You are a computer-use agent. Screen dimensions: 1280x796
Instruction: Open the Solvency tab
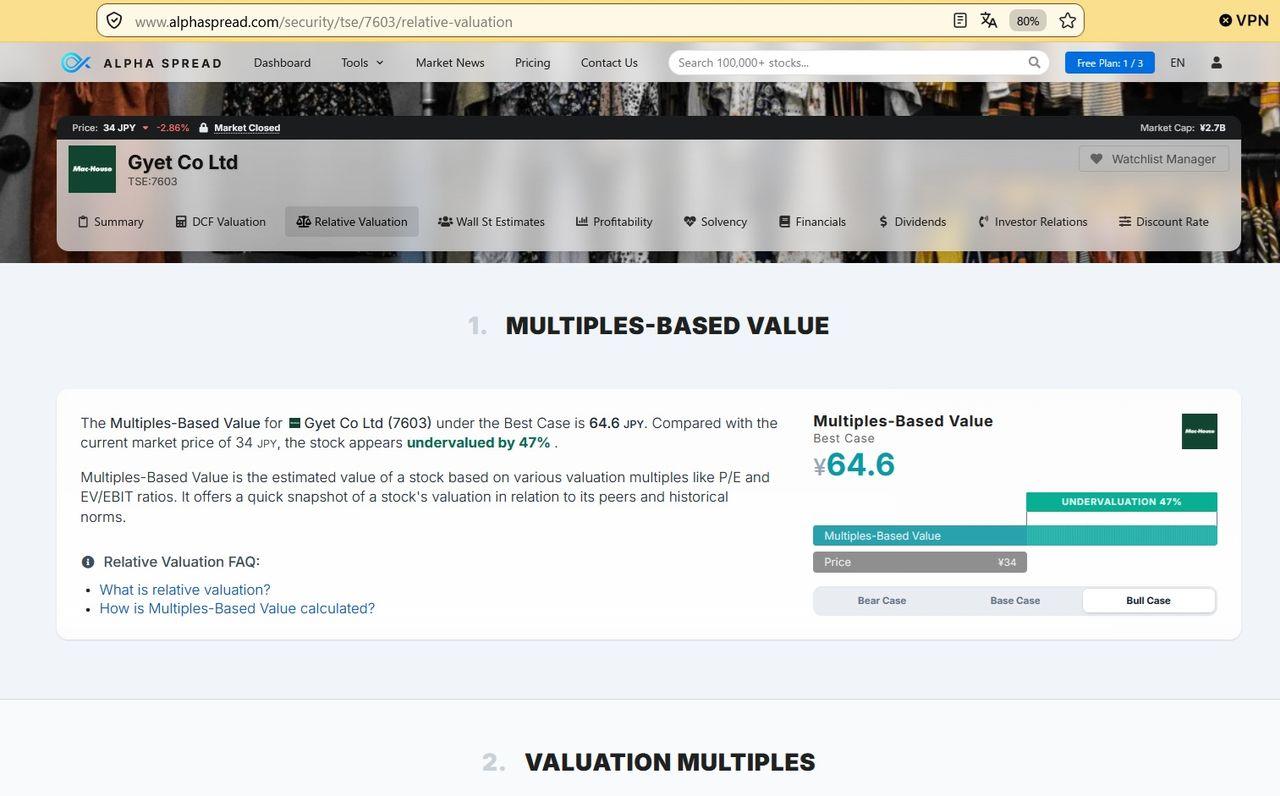point(715,222)
